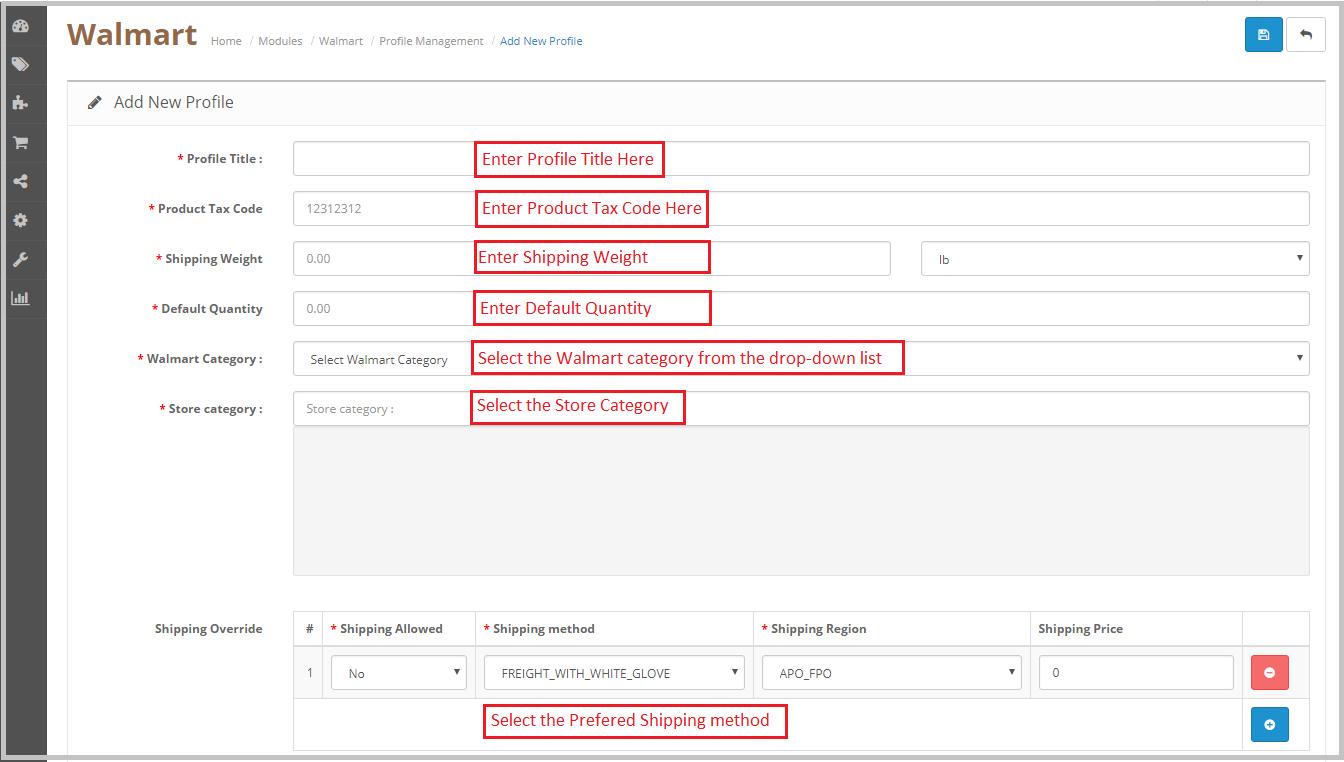Open the wrench tools icon in sidebar
1344x762 pixels.
click(20, 259)
